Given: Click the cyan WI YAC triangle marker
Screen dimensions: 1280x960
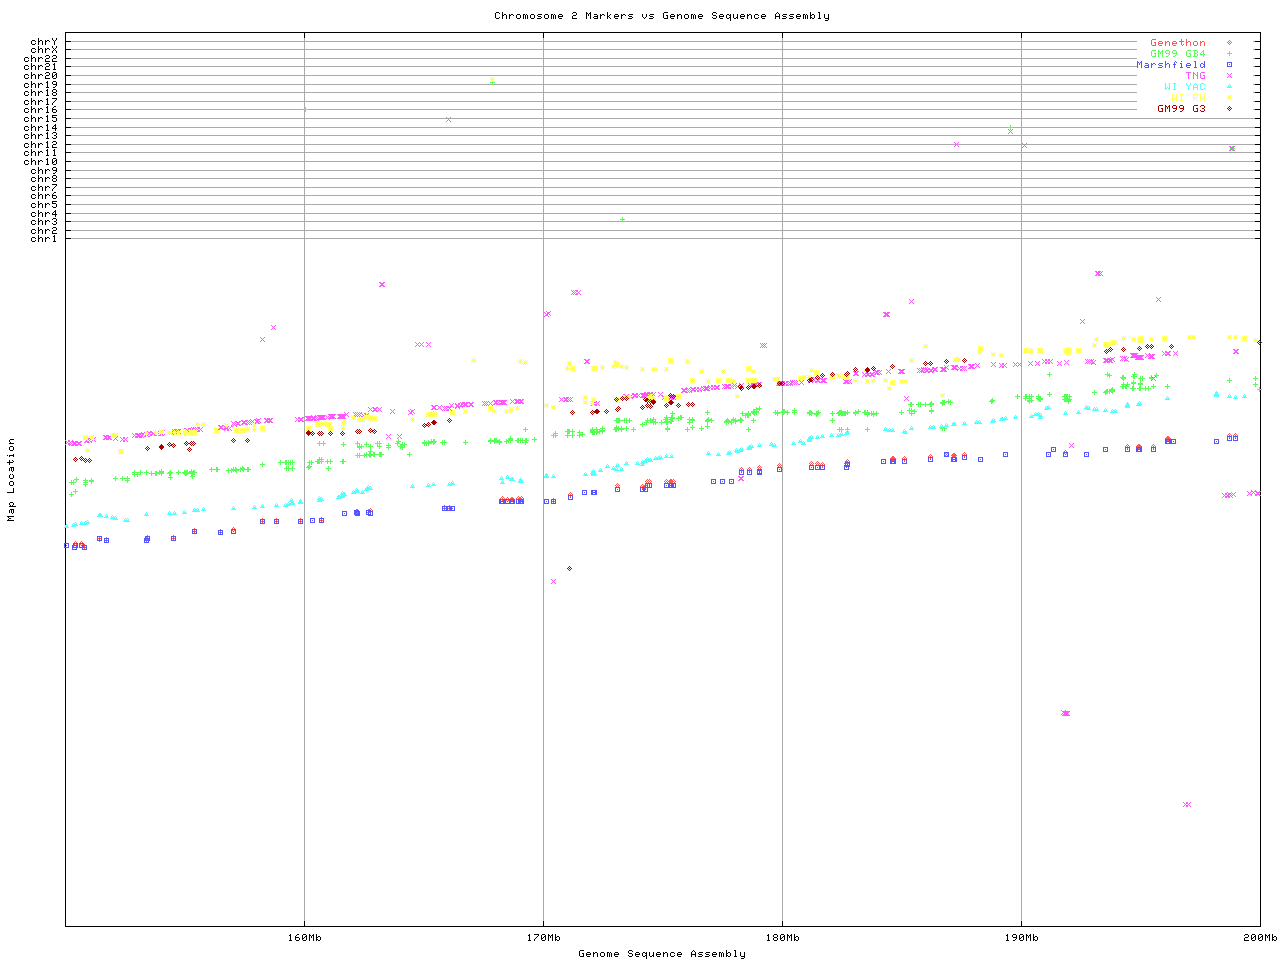Looking at the screenshot, I should tap(1229, 87).
